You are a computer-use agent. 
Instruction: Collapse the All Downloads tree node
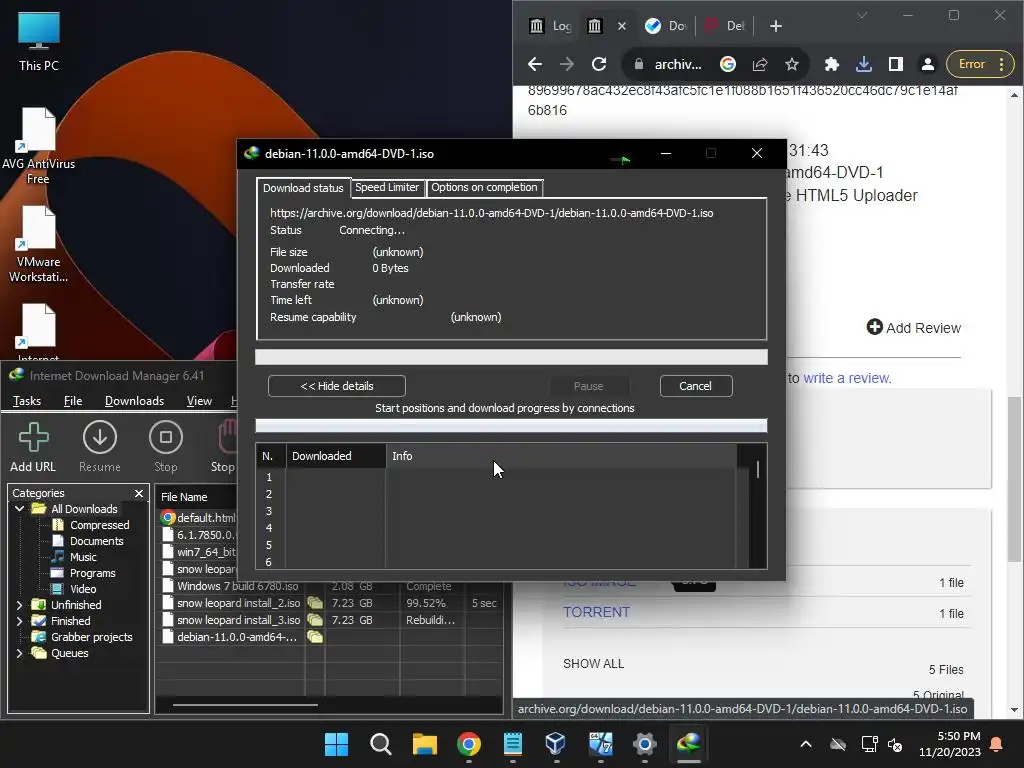click(x=20, y=509)
